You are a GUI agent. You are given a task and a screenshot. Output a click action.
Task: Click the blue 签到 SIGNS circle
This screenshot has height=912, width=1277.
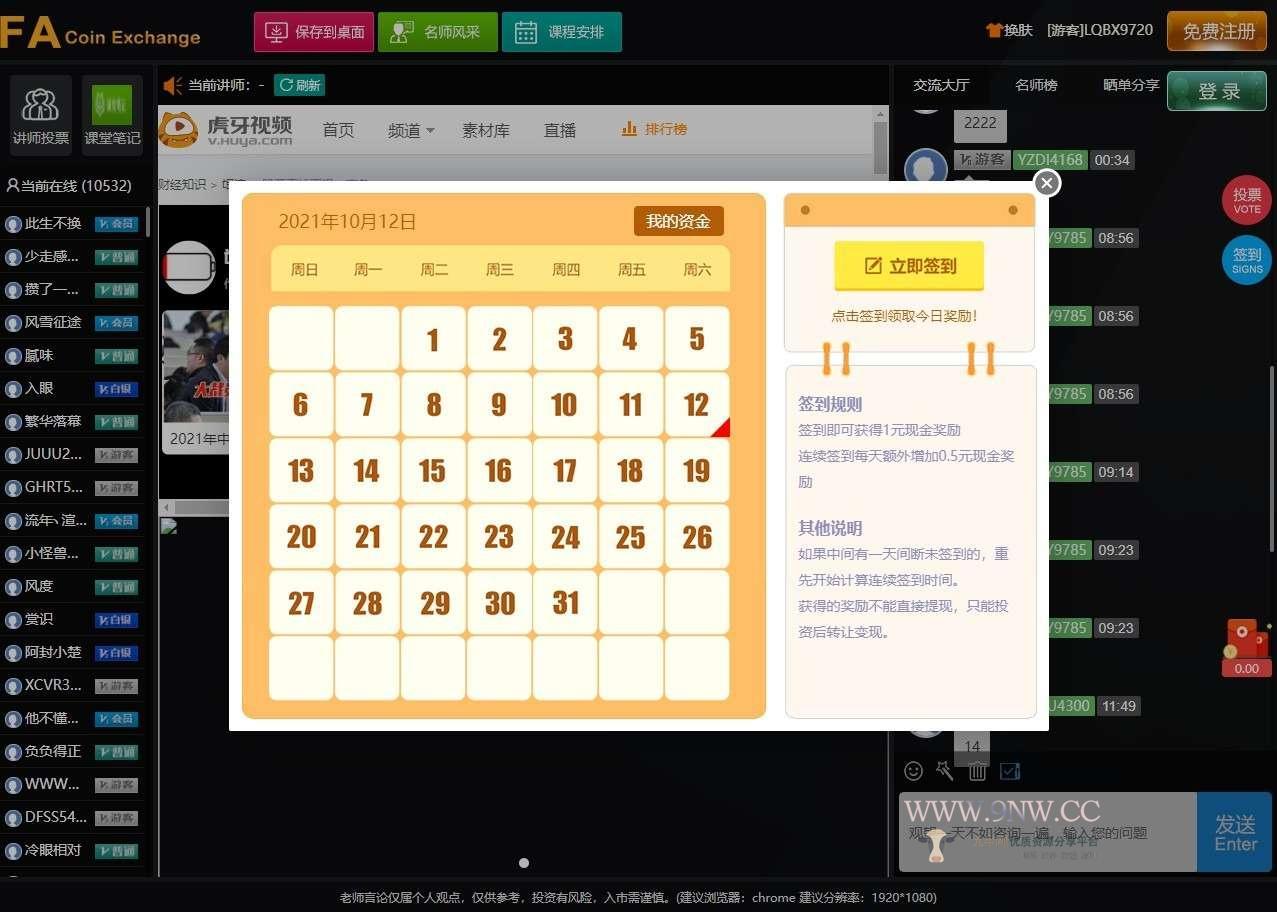[x=1247, y=261]
